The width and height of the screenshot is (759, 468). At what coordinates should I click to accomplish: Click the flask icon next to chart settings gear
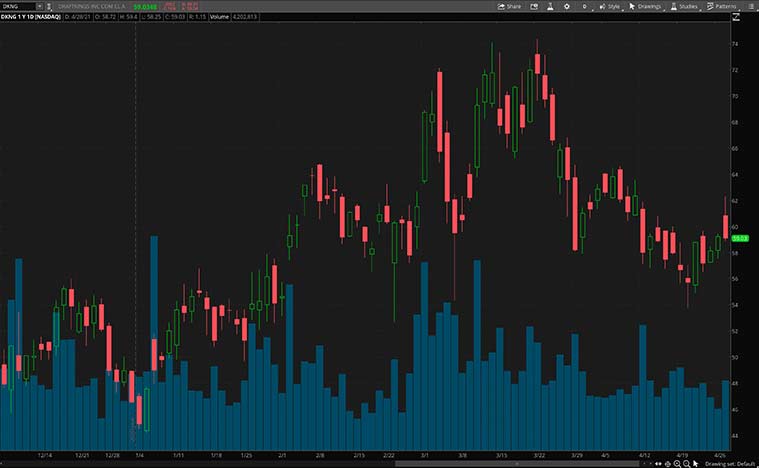[x=550, y=6]
